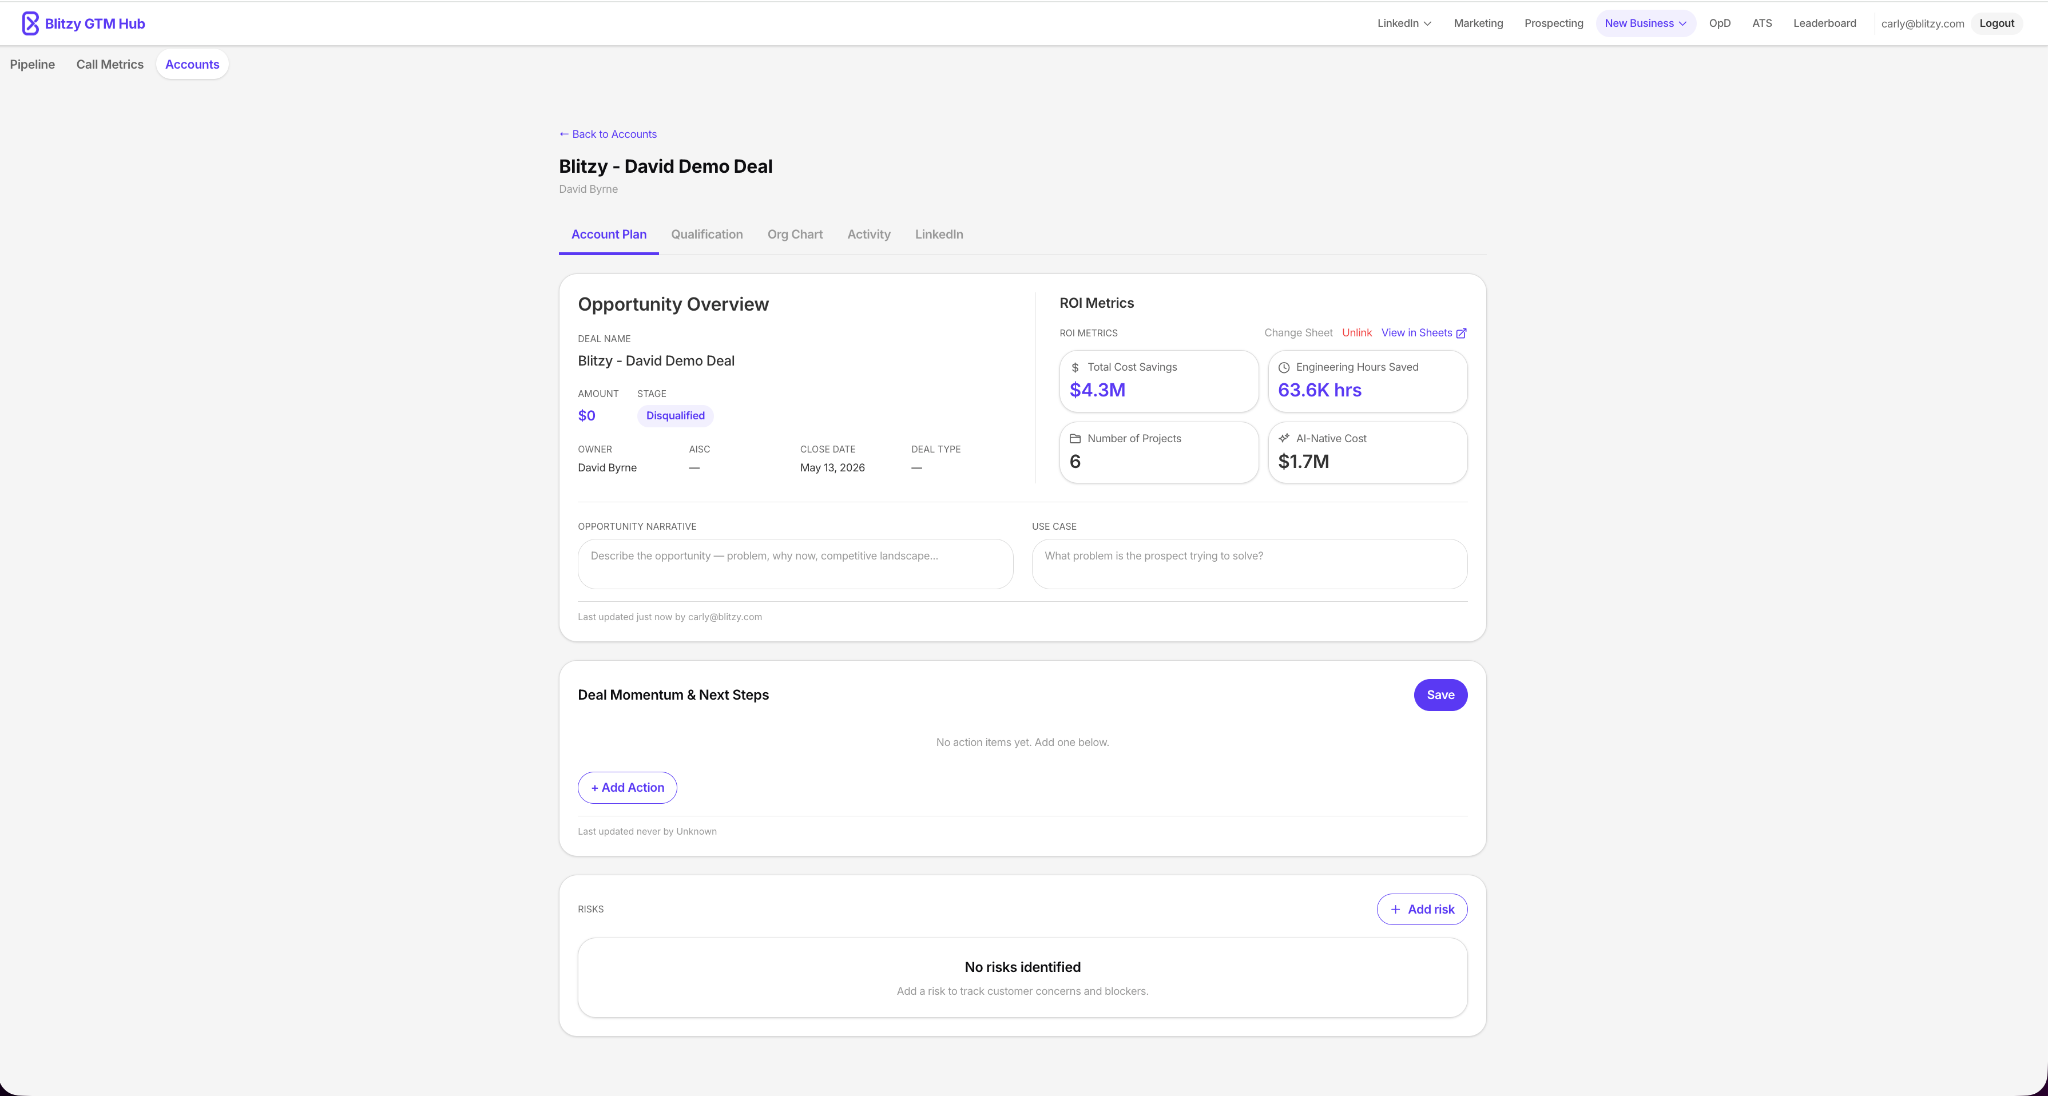
Task: Click the external-link icon after View in Sheets
Action: pos(1461,333)
